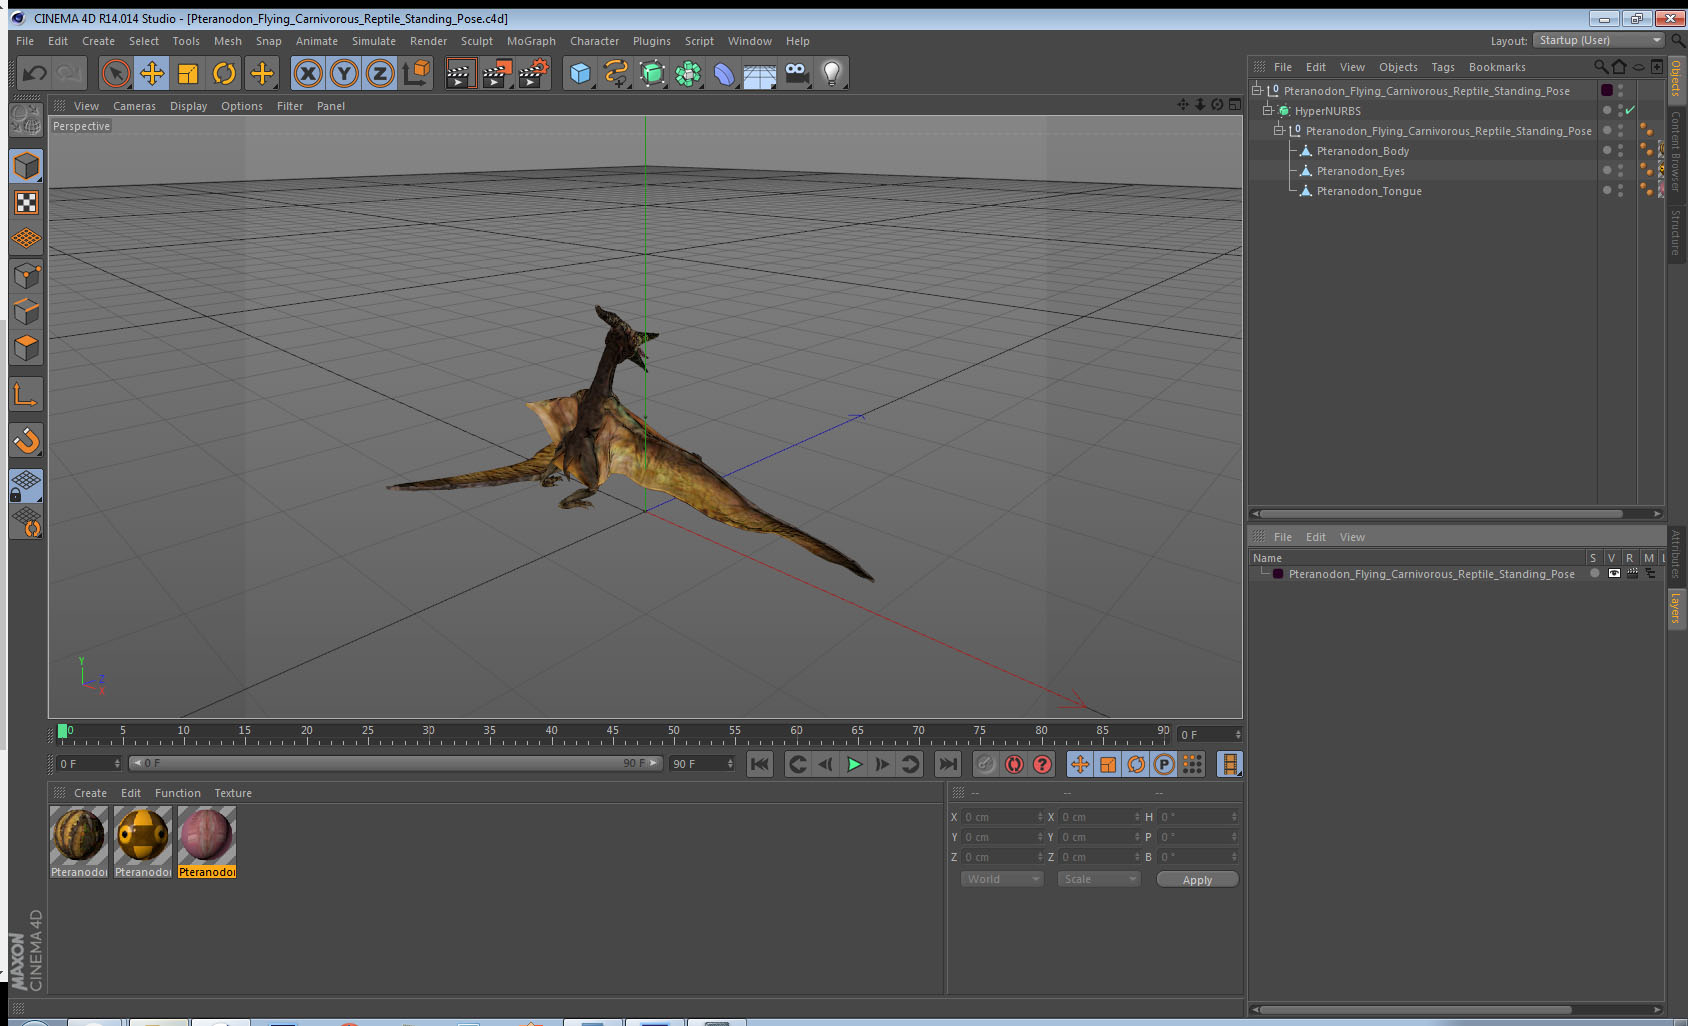Image resolution: width=1688 pixels, height=1026 pixels.
Task: Toggle autokeying button
Action: coord(1014,764)
